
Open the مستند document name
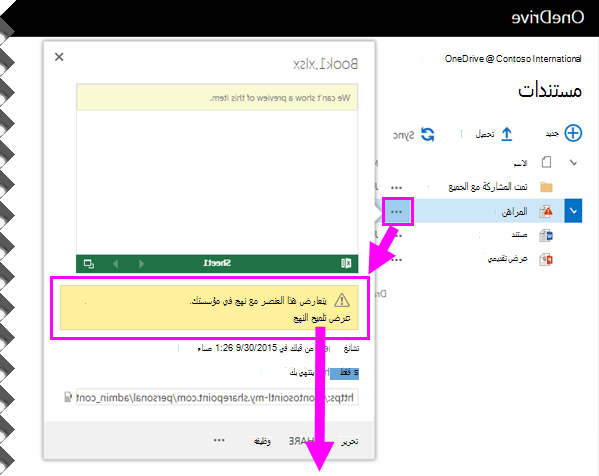520,235
